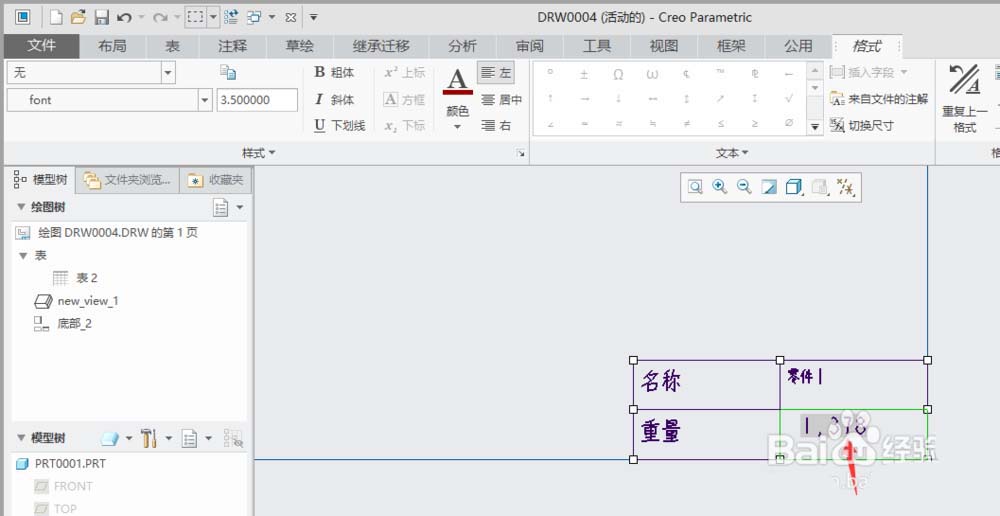1000x516 pixels.
Task: Open the text Color (颜色) dropdown
Action: (457, 126)
